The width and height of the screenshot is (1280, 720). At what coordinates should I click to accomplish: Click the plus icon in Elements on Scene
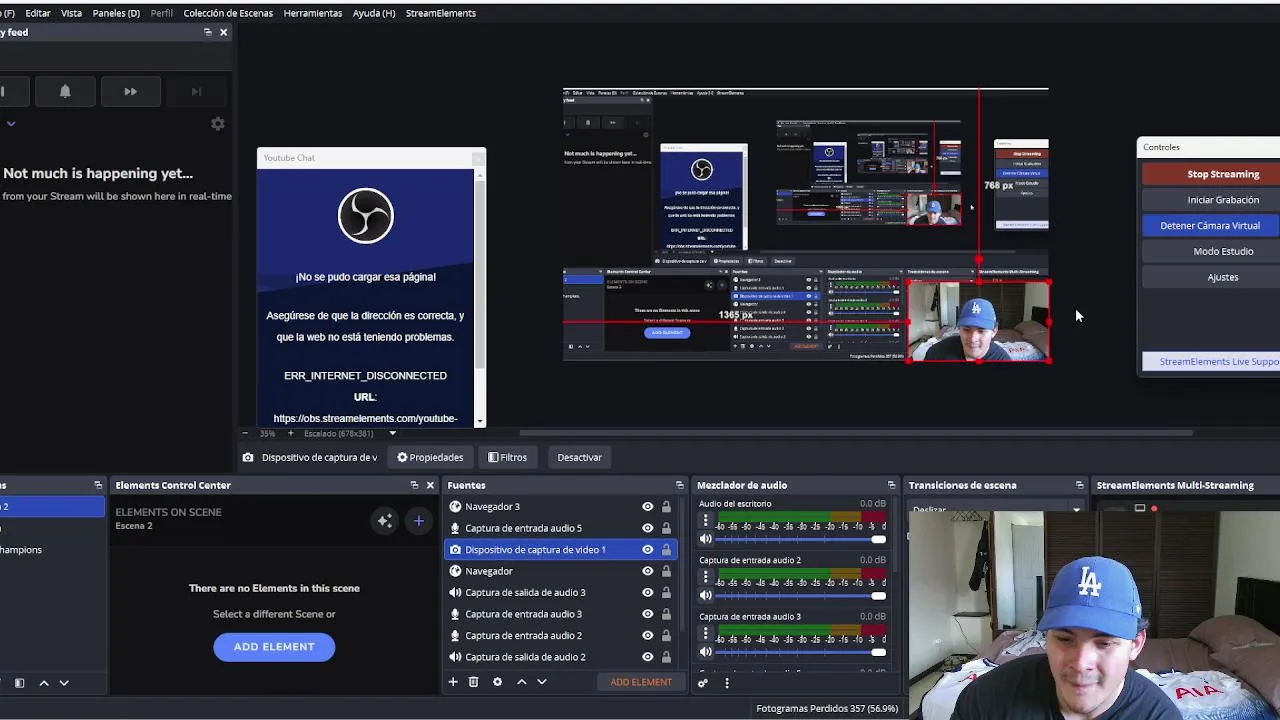(x=419, y=520)
